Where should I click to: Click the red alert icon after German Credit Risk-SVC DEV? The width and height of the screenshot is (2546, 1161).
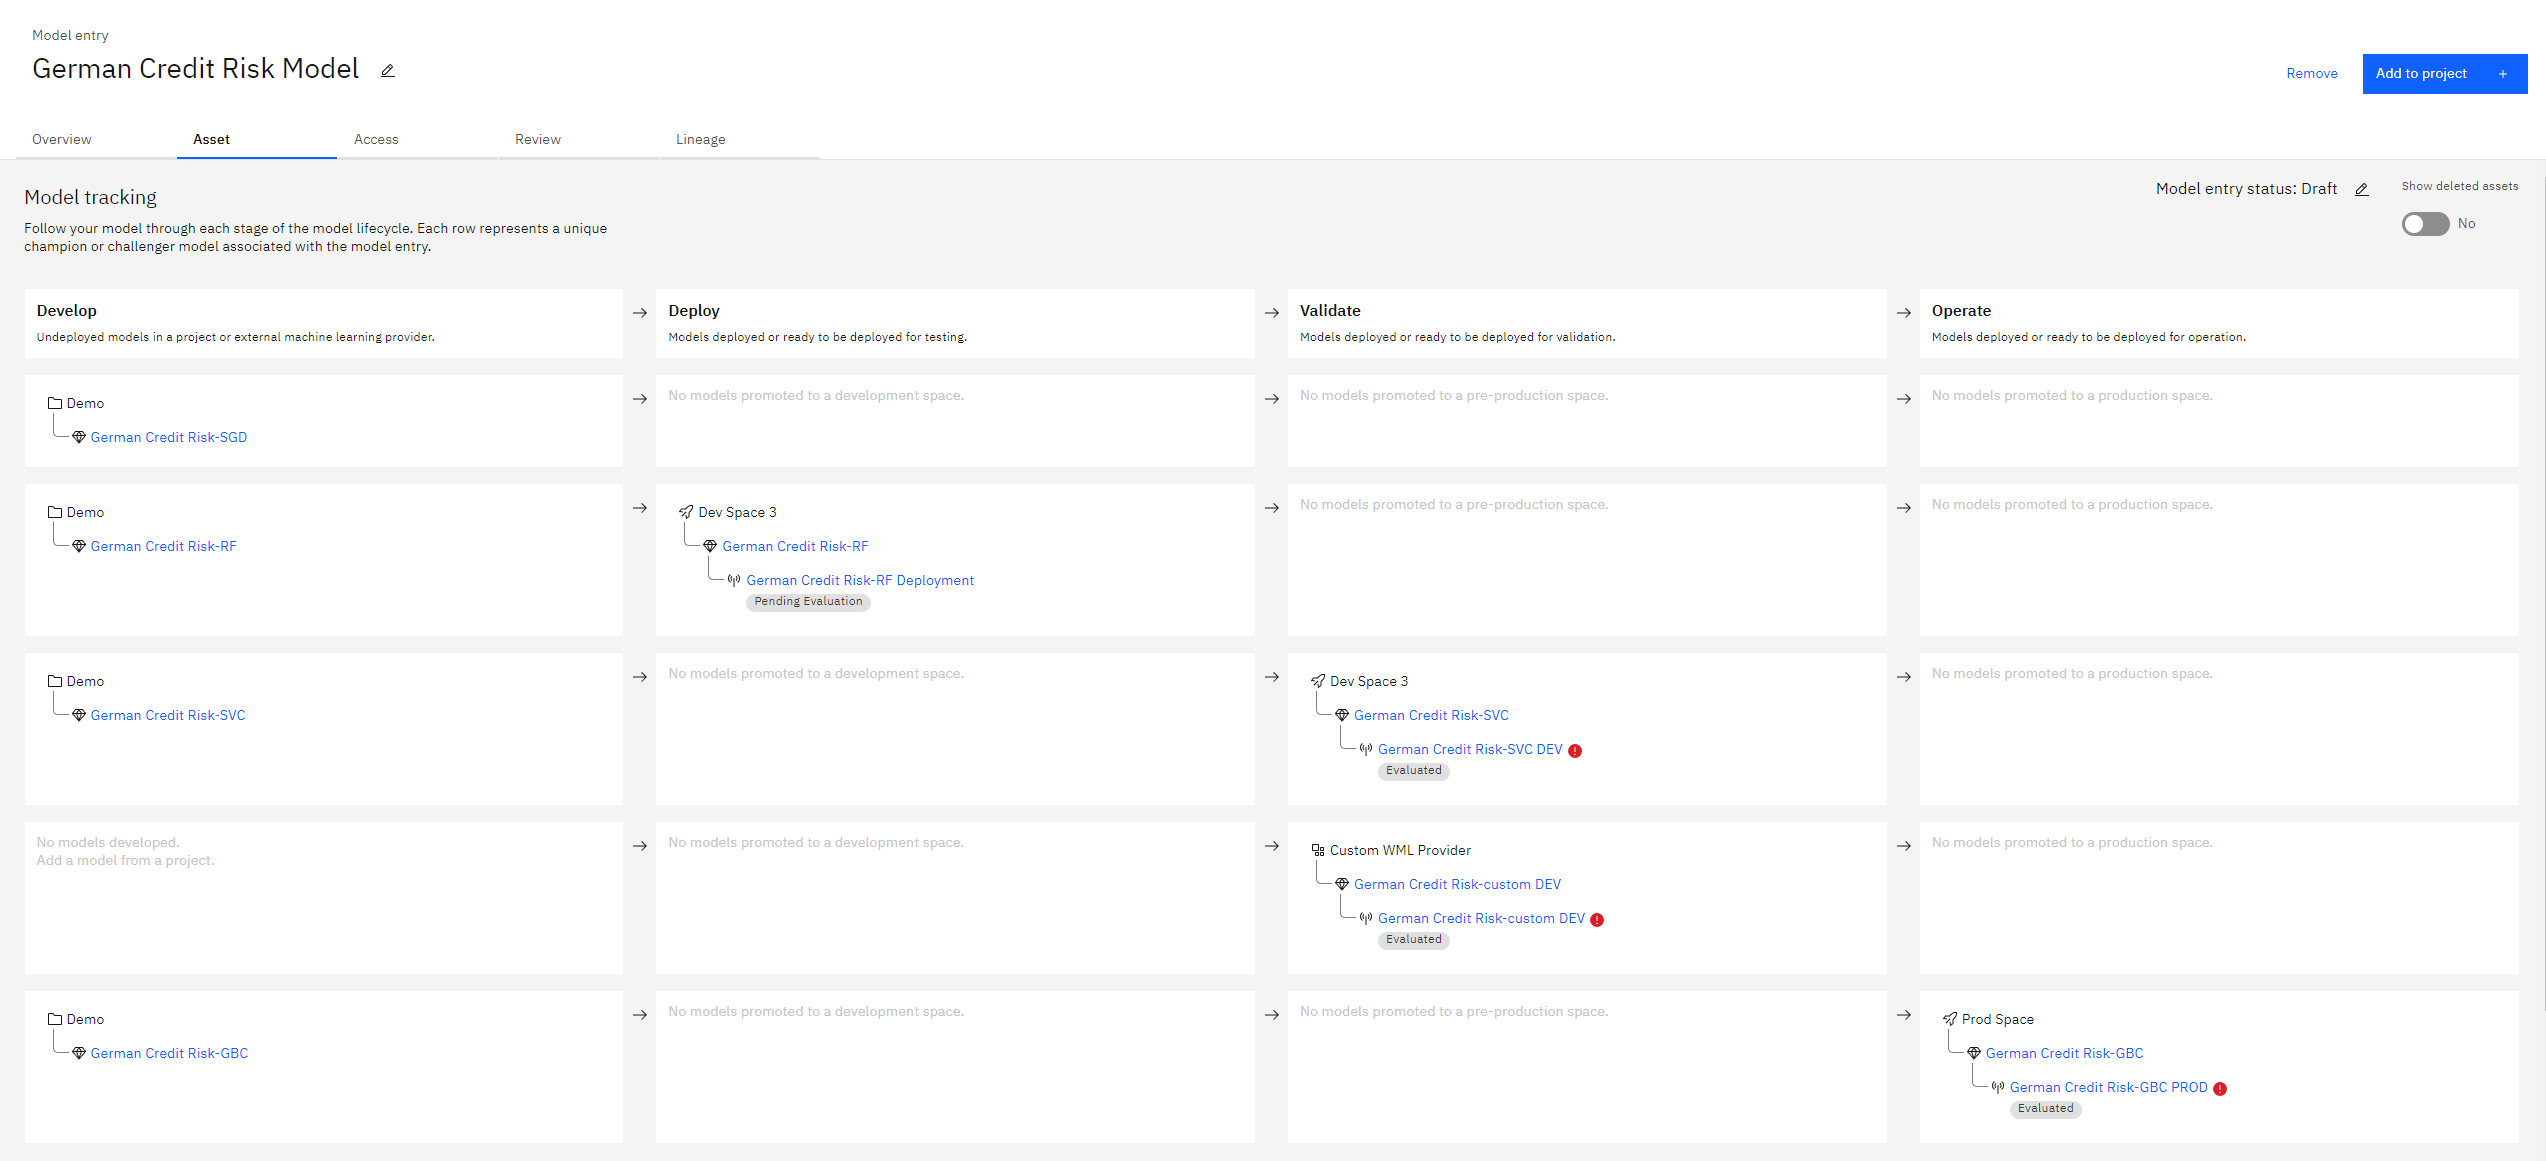coord(1575,751)
